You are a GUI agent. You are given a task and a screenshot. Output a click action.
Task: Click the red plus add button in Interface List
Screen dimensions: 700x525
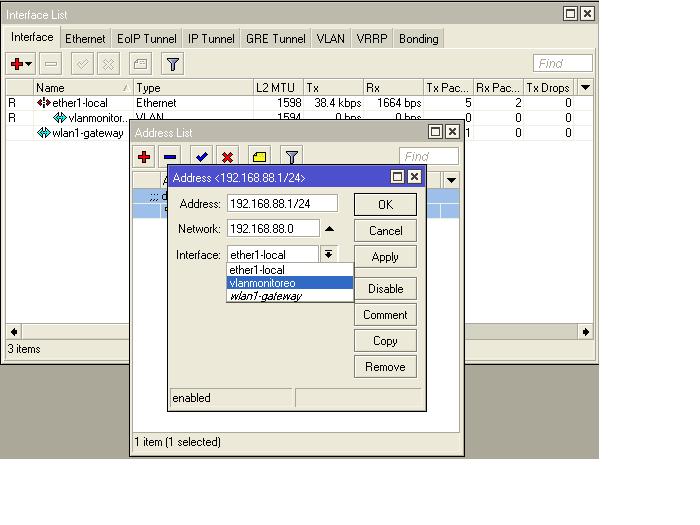click(x=17, y=64)
